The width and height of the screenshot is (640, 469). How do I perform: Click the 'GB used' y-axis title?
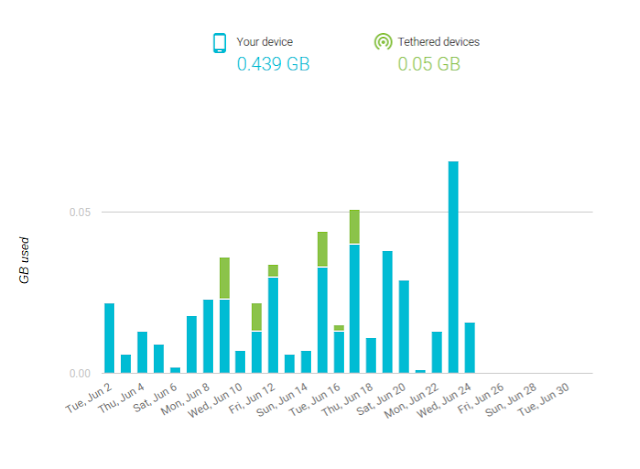coord(24,260)
